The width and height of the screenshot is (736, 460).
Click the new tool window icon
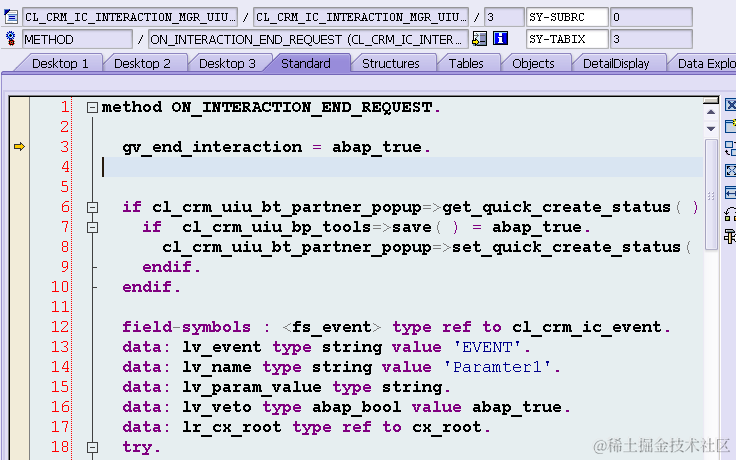(730, 126)
